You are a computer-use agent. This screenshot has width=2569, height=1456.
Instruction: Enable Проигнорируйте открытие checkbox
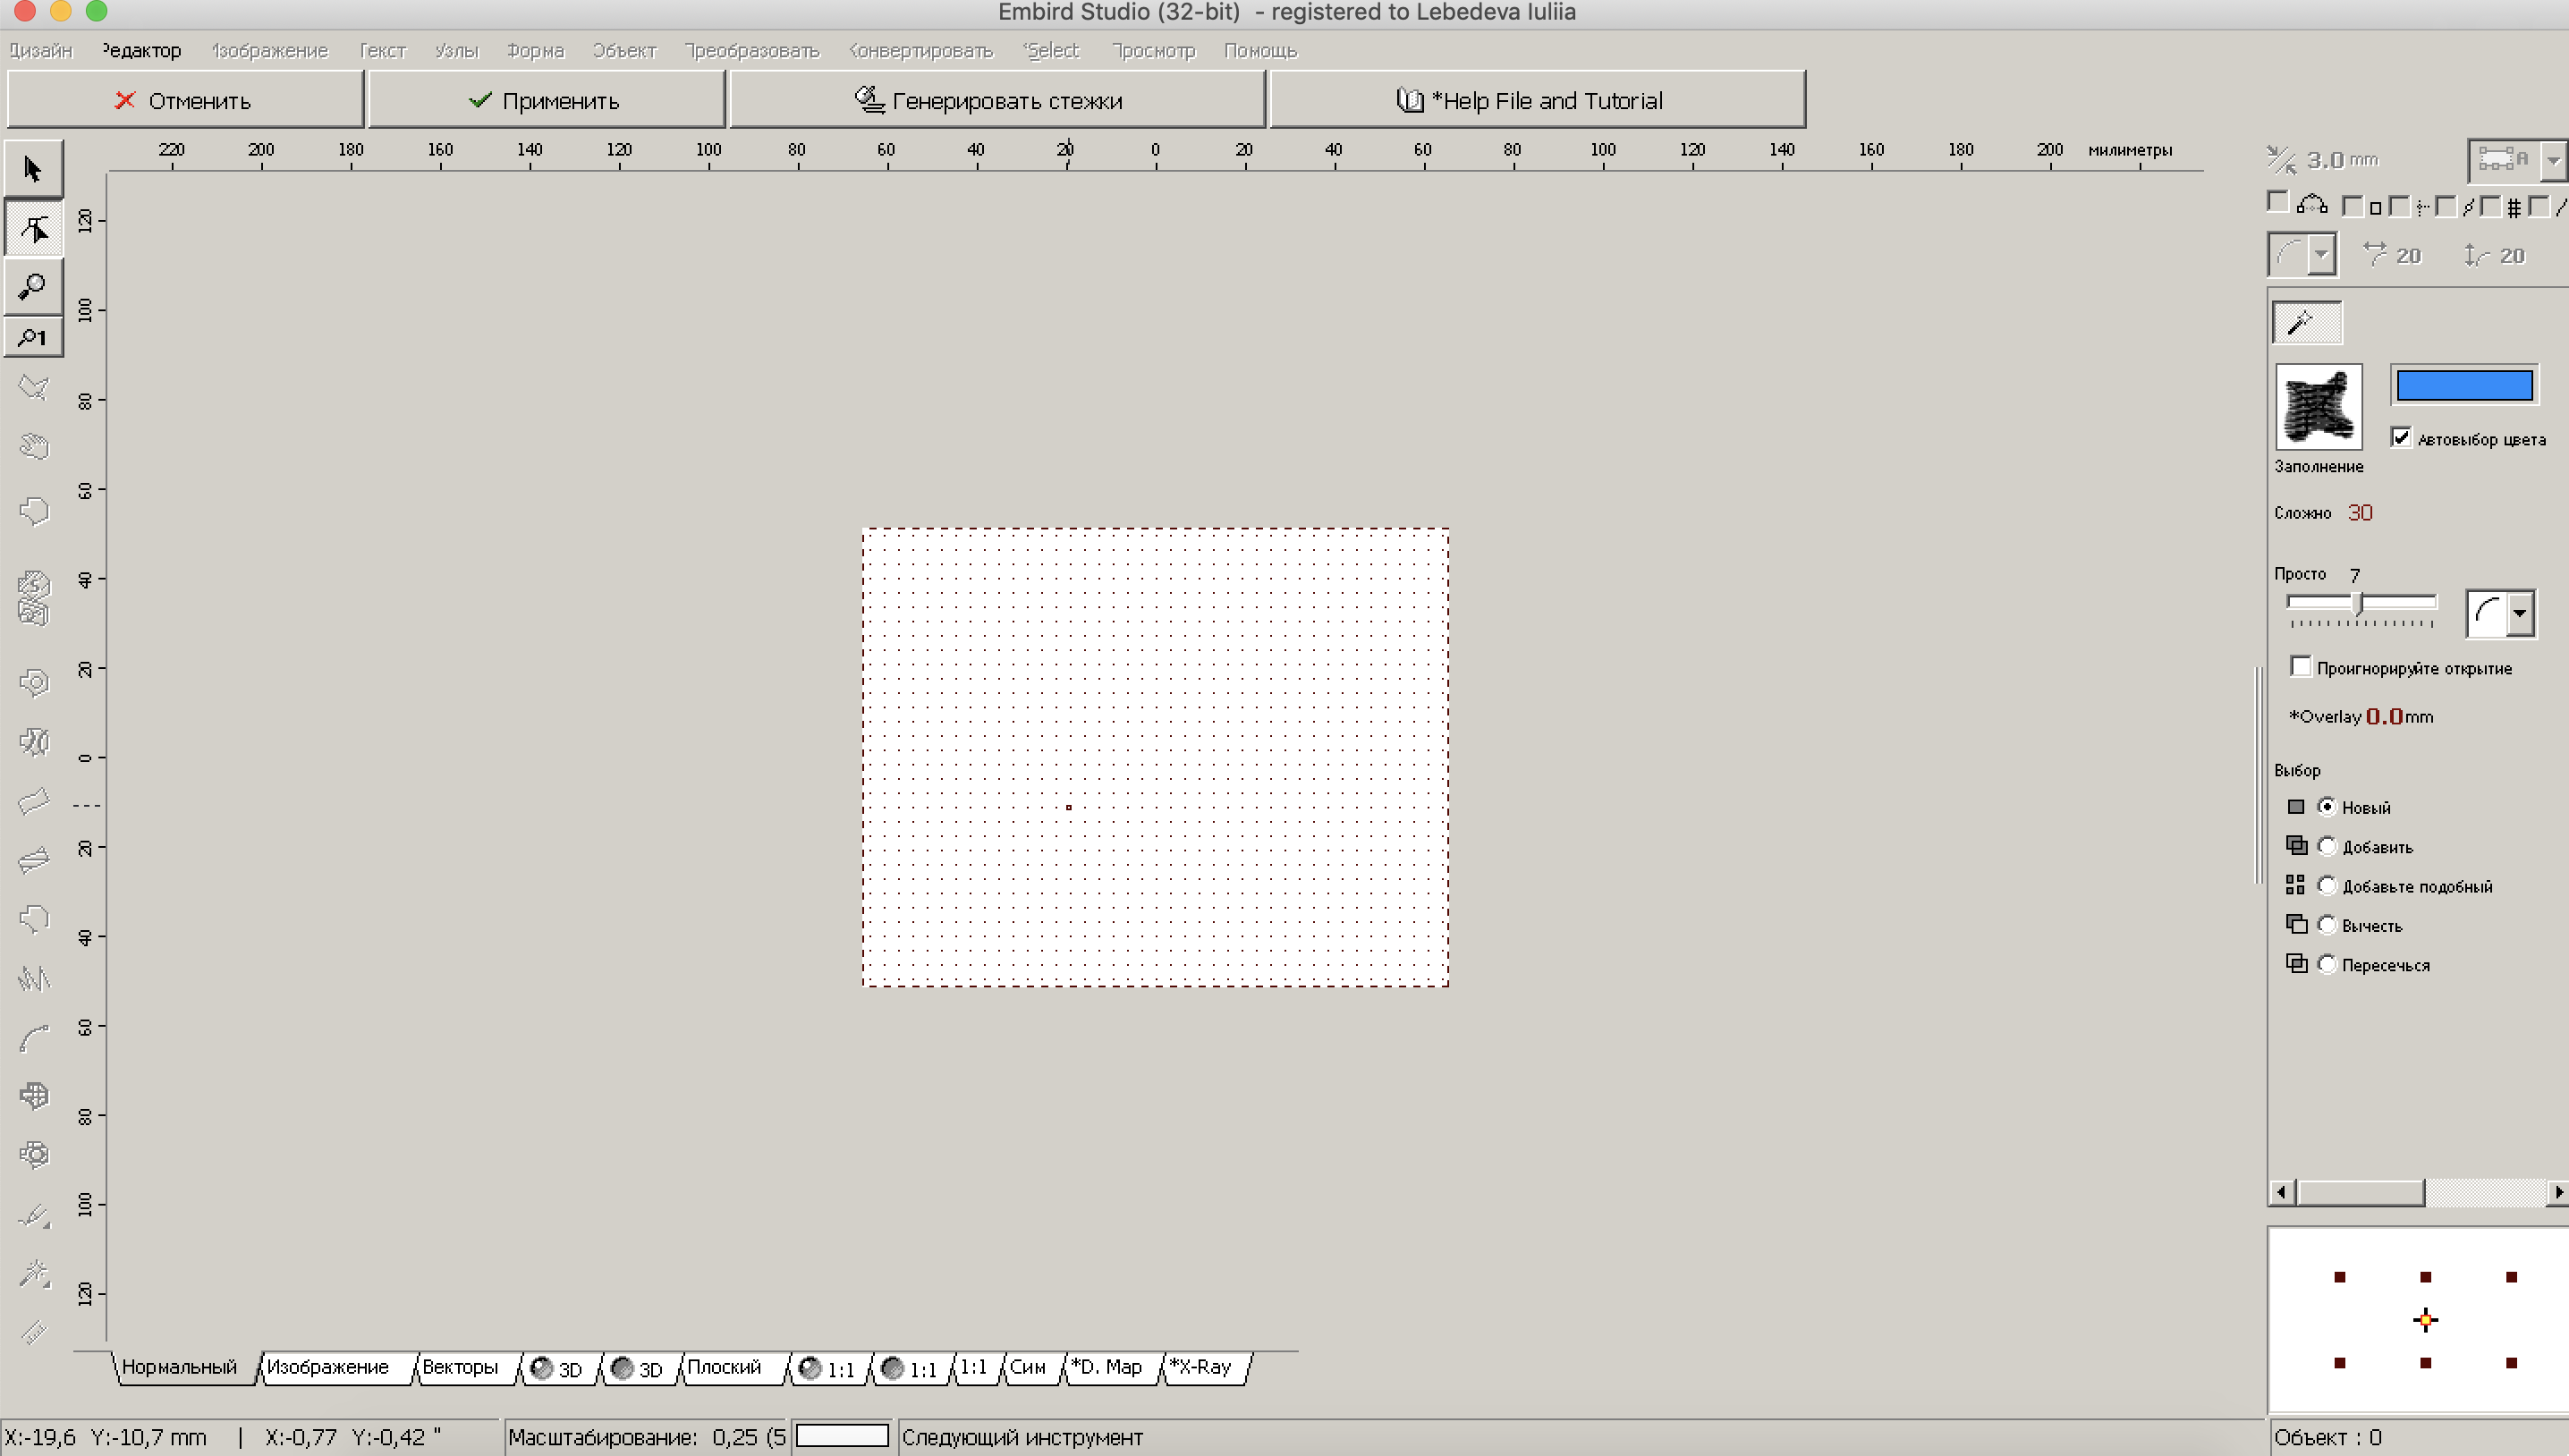pyautogui.click(x=2300, y=667)
